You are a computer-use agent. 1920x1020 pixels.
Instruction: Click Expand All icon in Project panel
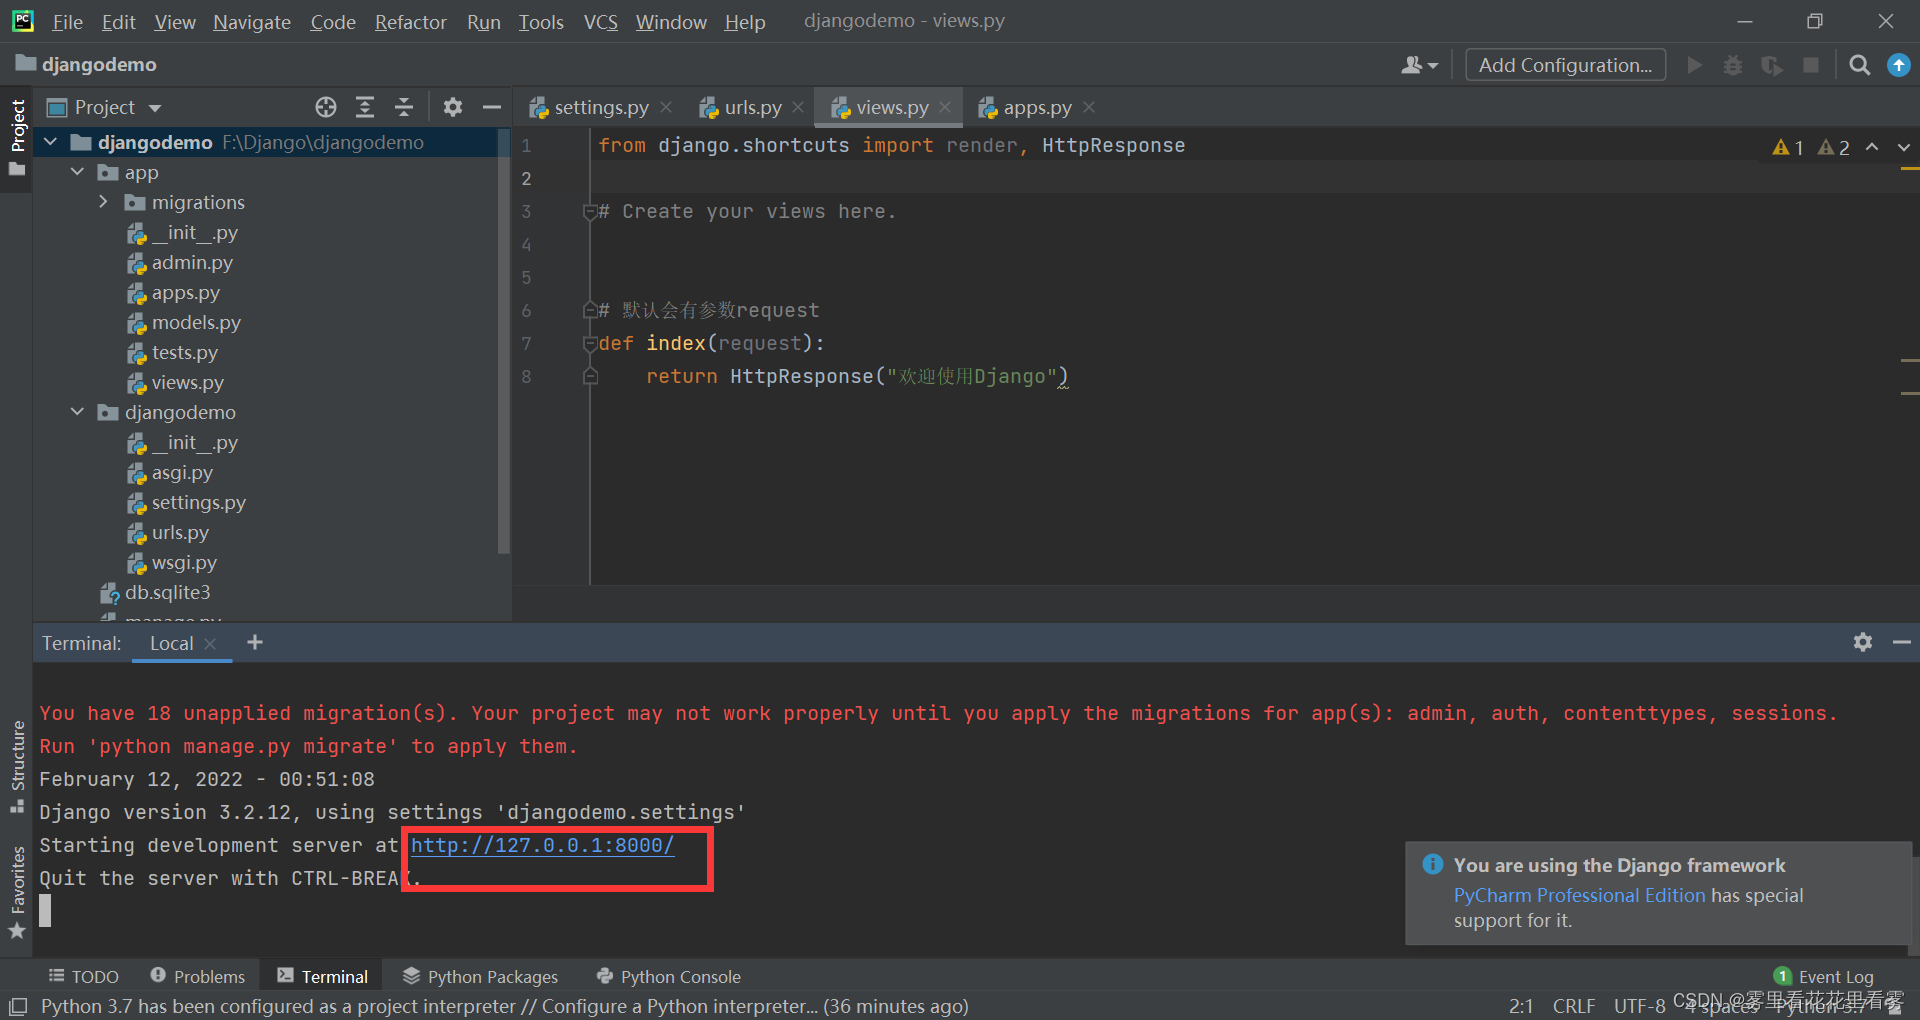click(365, 107)
